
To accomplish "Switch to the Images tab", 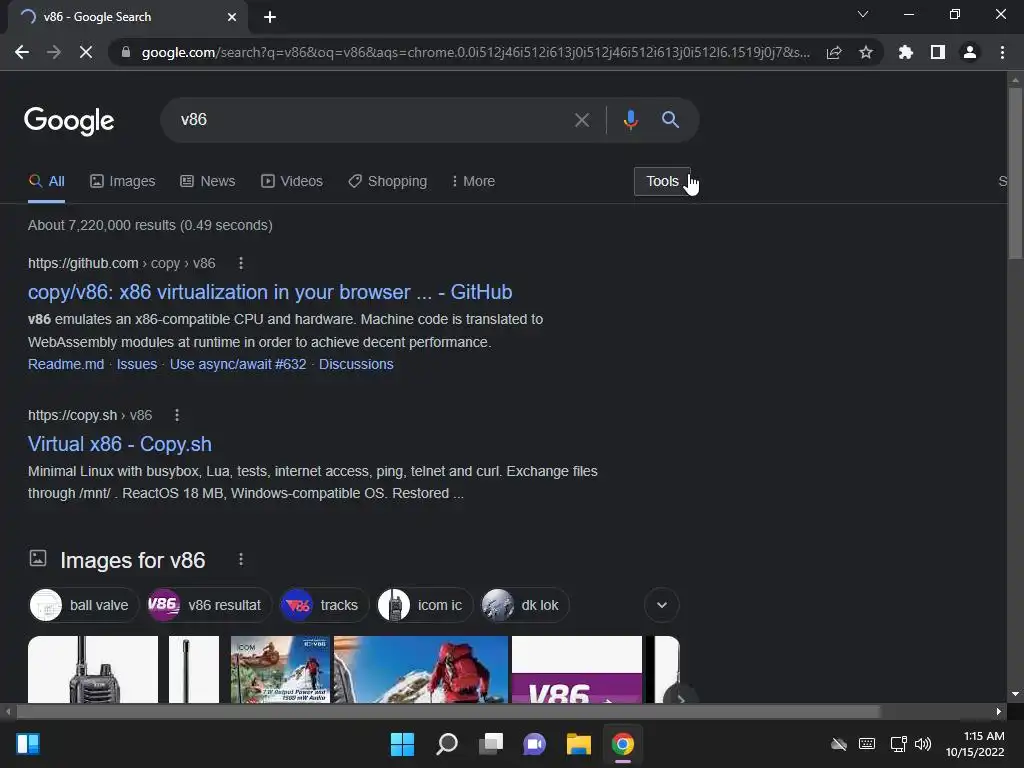I will click(x=123, y=182).
